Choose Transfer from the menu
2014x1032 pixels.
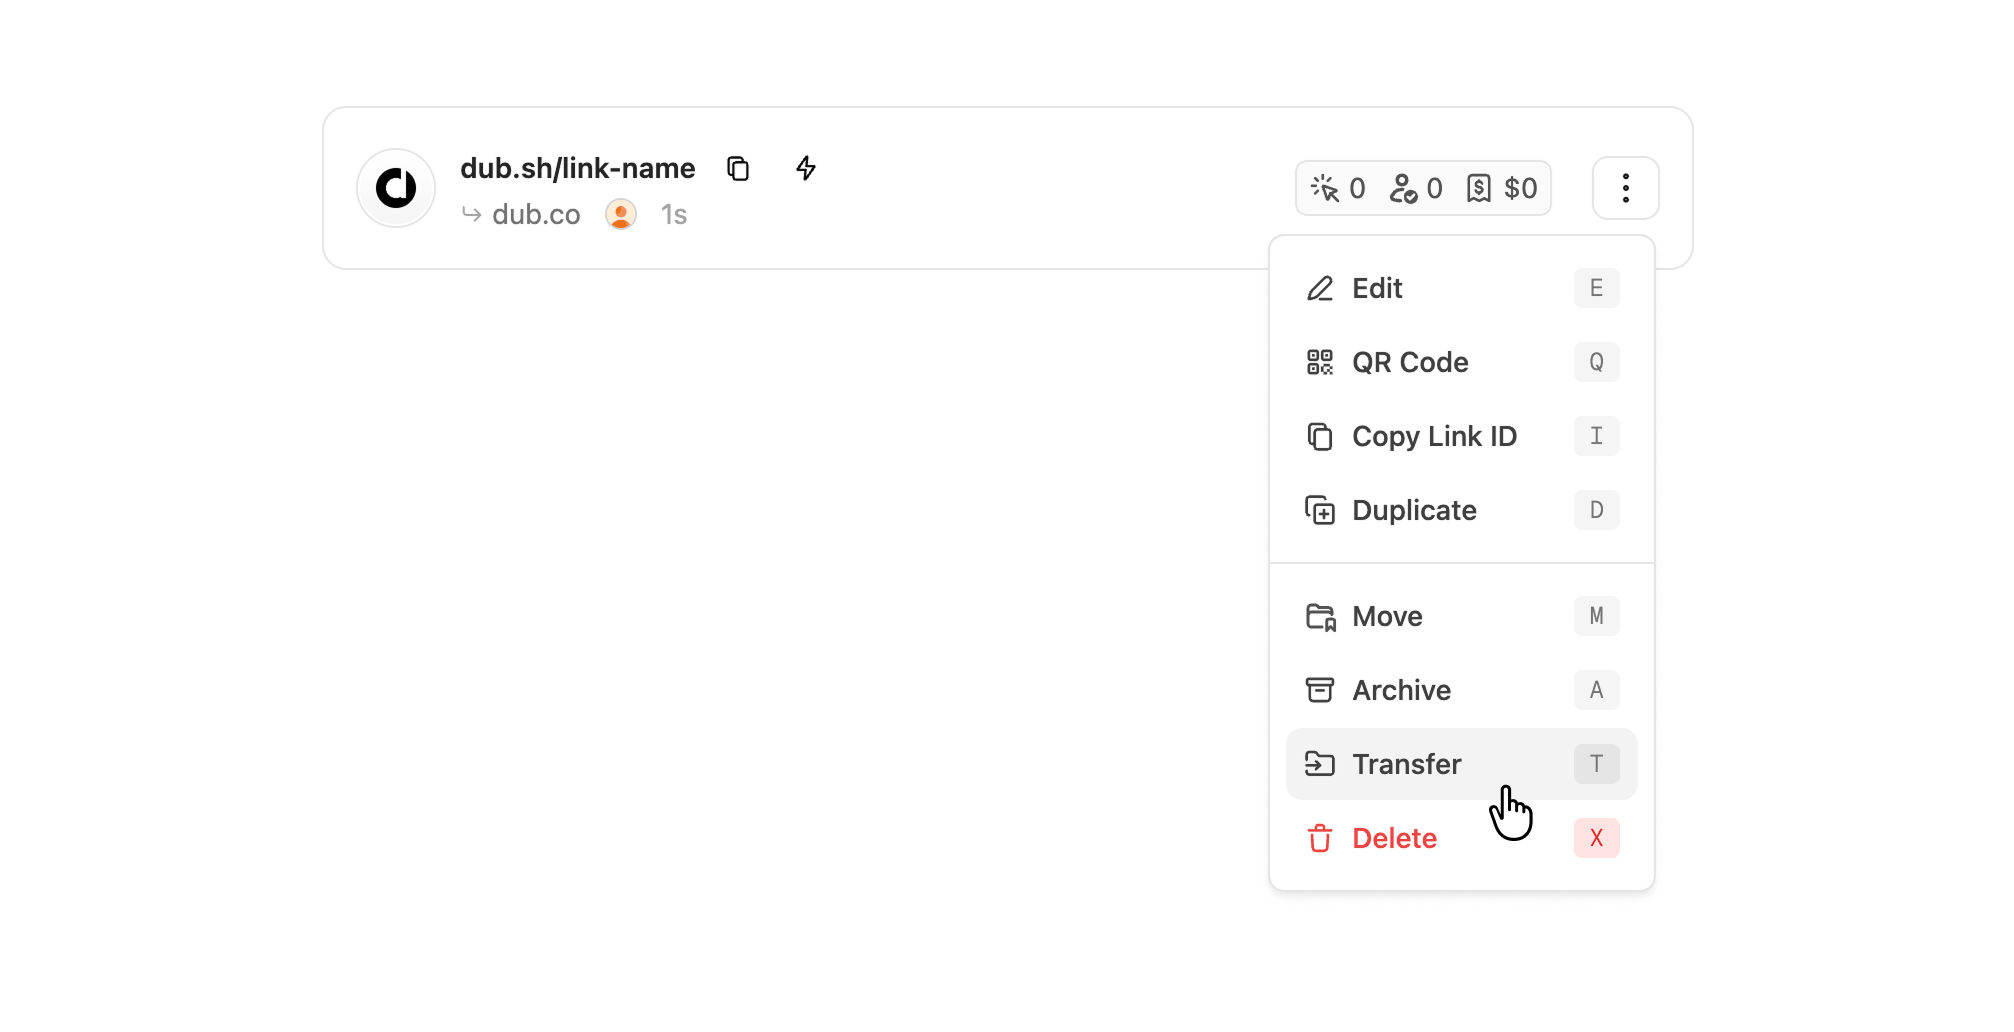click(x=1462, y=764)
